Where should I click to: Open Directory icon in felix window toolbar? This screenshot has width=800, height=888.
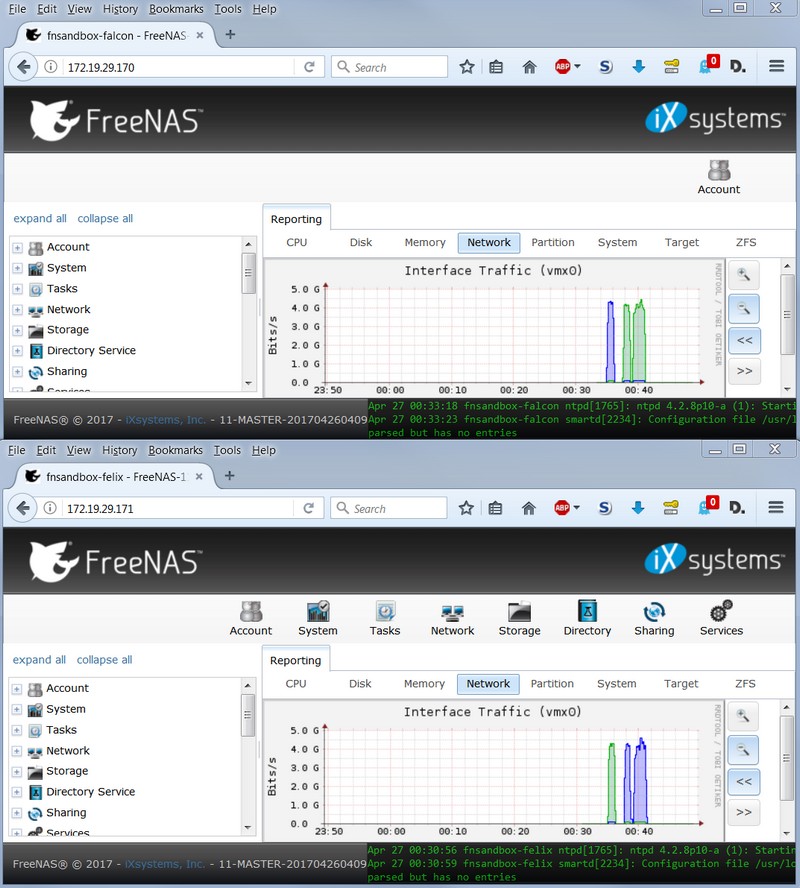pyautogui.click(x=587, y=618)
